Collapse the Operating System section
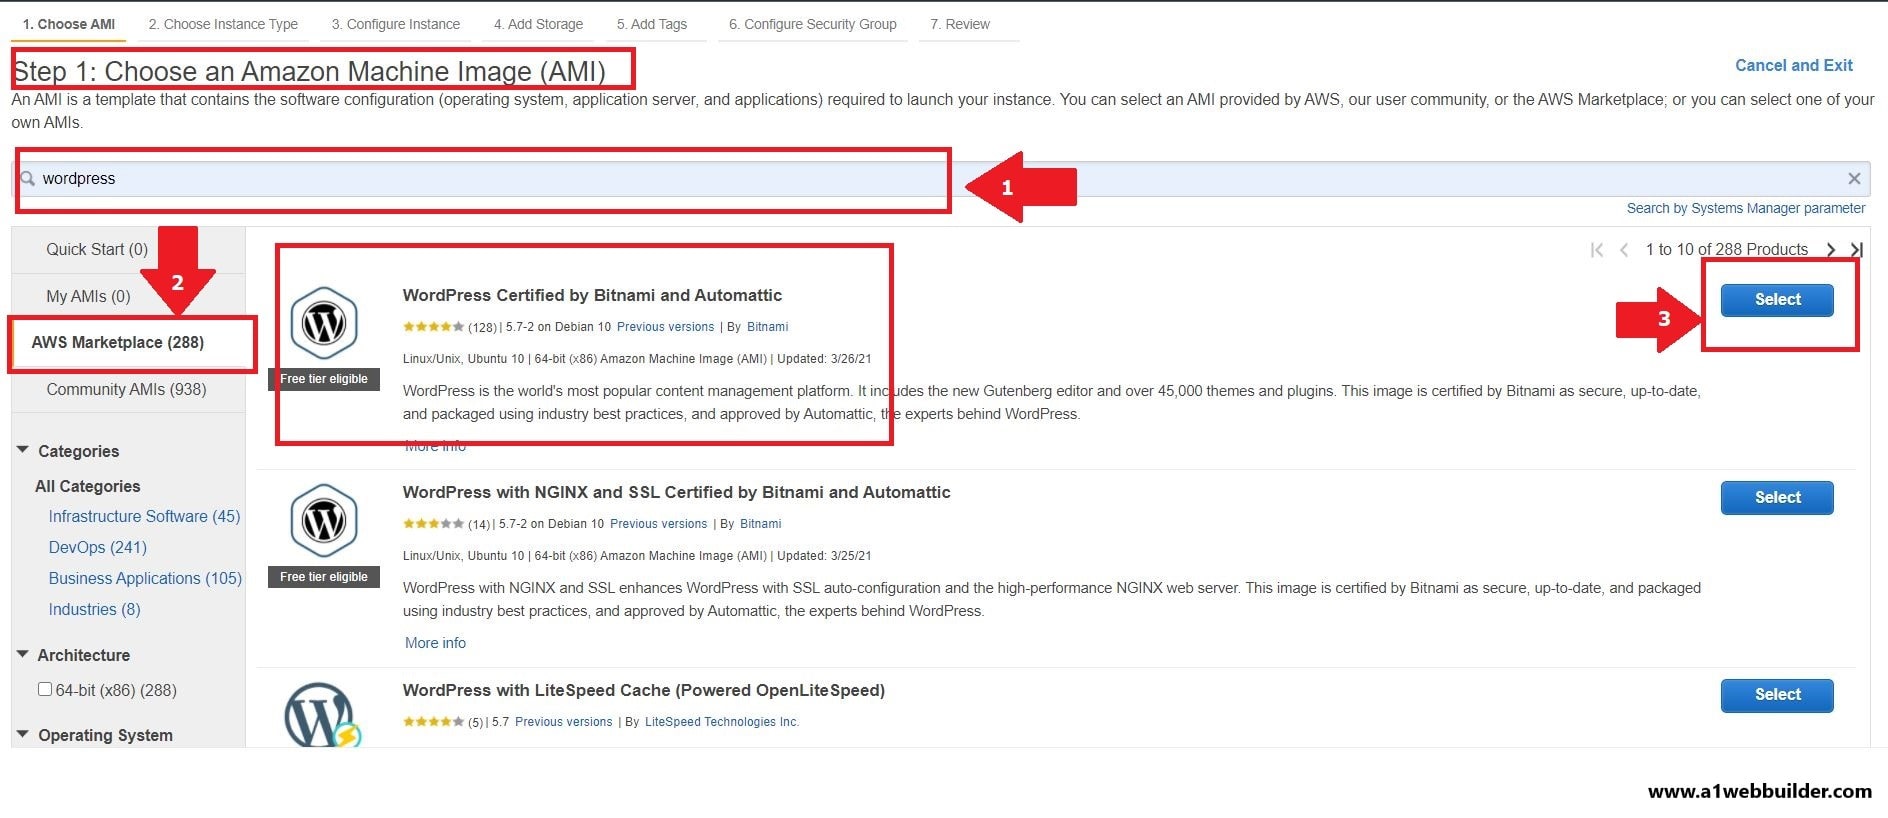This screenshot has width=1888, height=818. [x=23, y=734]
